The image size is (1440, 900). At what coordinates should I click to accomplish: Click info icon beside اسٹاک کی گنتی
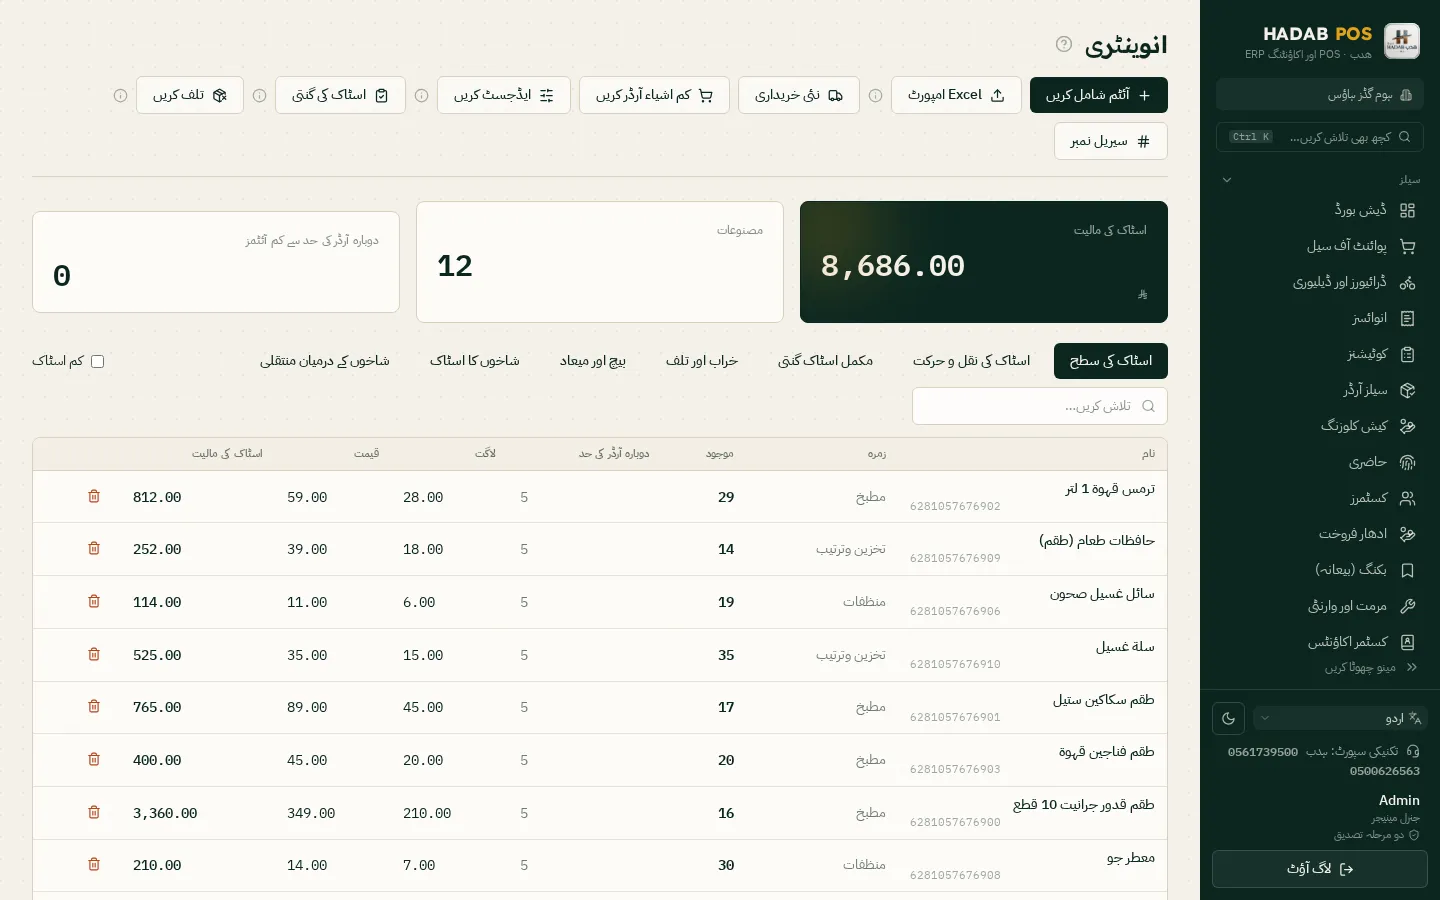tap(260, 96)
